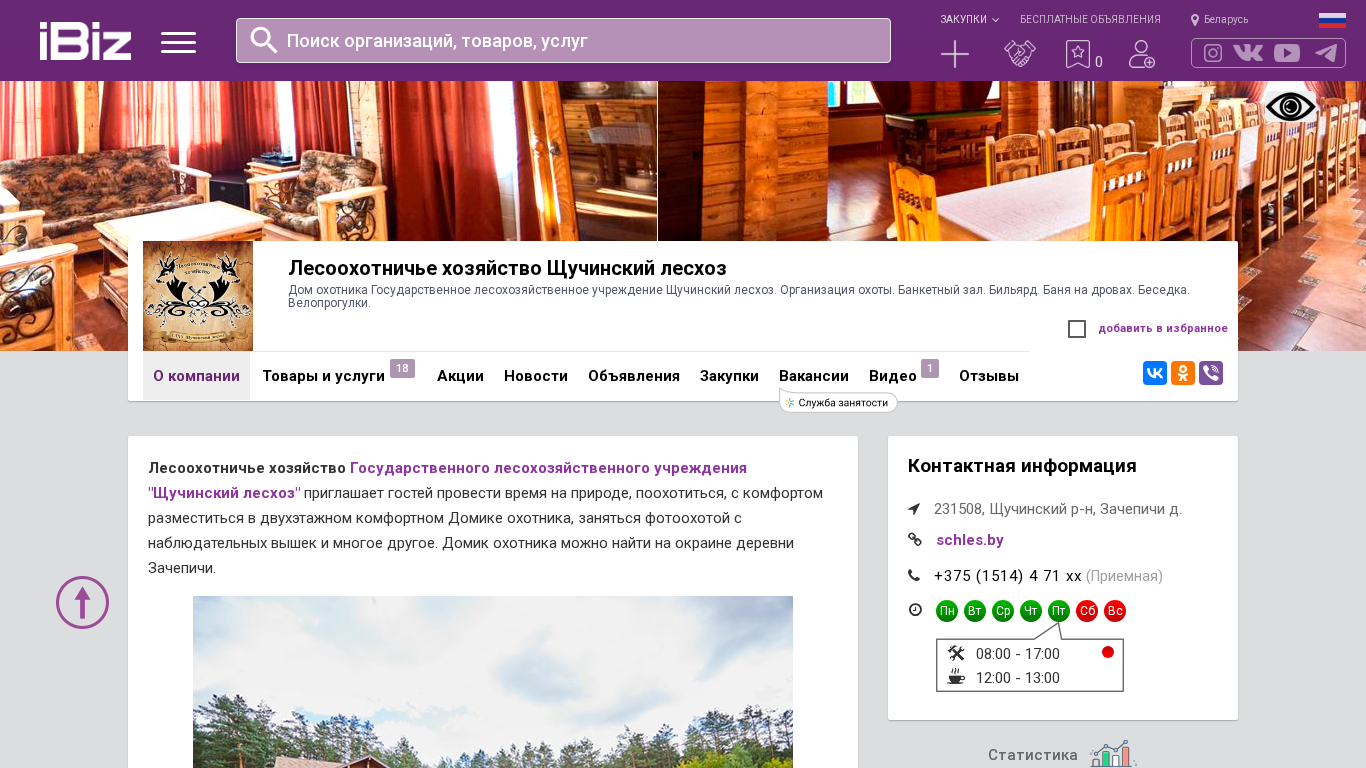Image resolution: width=1366 pixels, height=768 pixels.
Task: Click the search magnifier icon
Action: (x=264, y=40)
